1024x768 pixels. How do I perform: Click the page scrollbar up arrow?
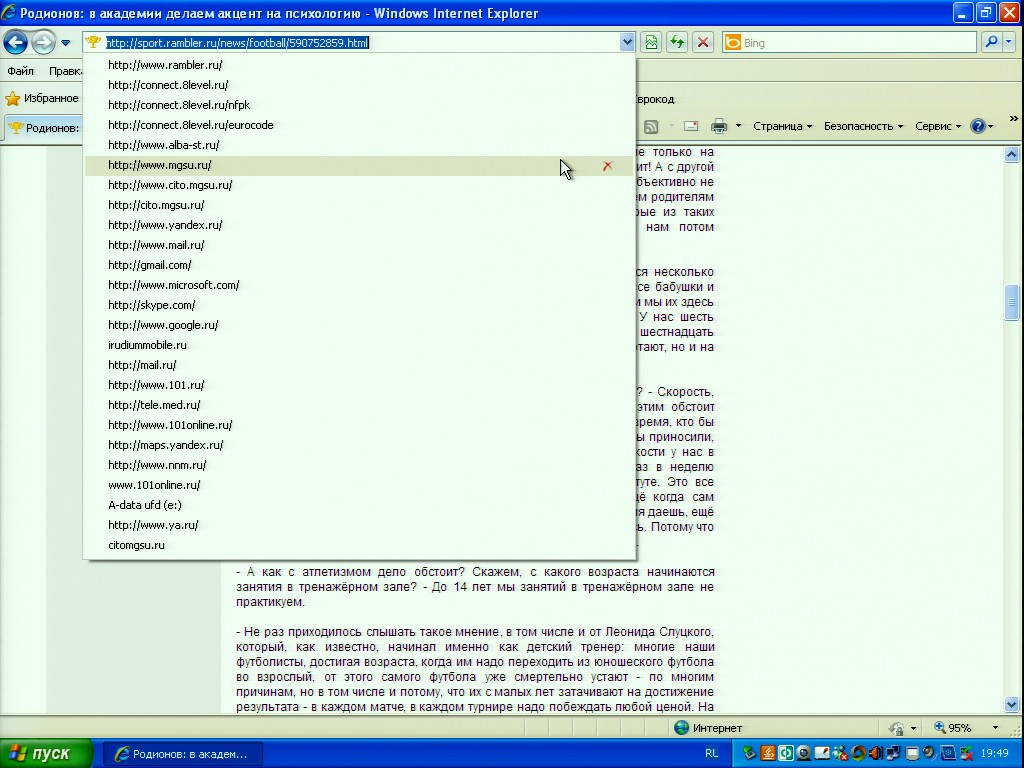(x=1012, y=155)
